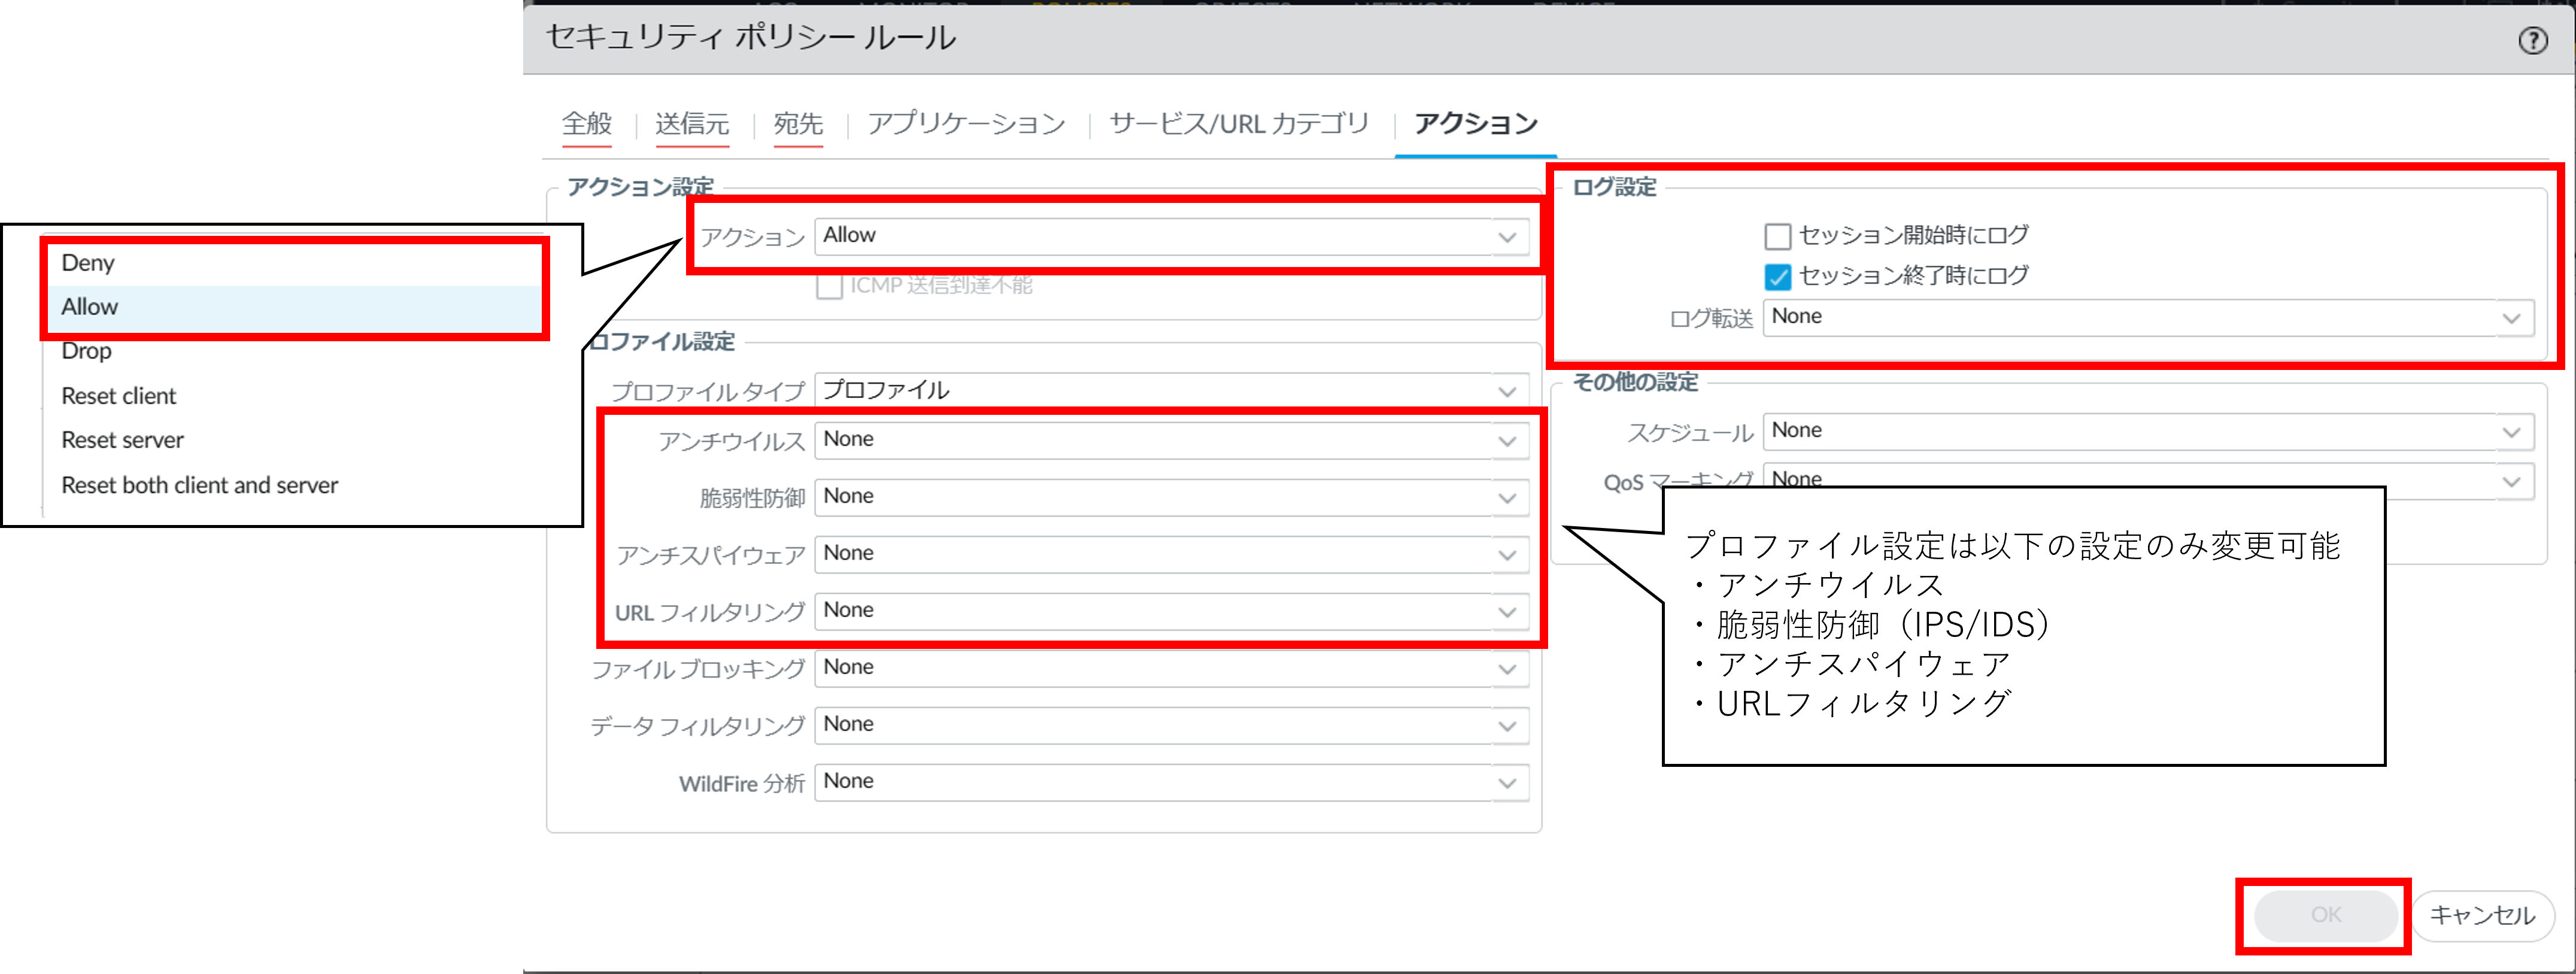Toggle ICMP unreachable checkbox

pyautogui.click(x=829, y=287)
